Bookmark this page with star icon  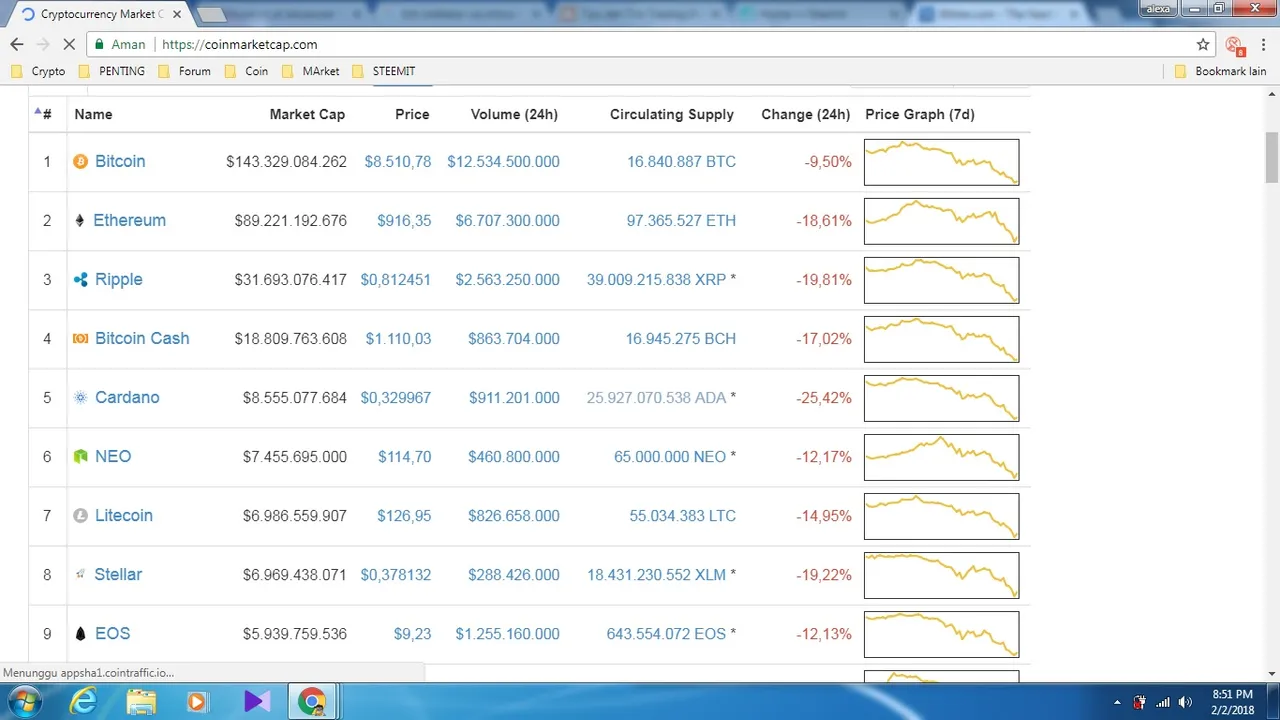point(1203,44)
